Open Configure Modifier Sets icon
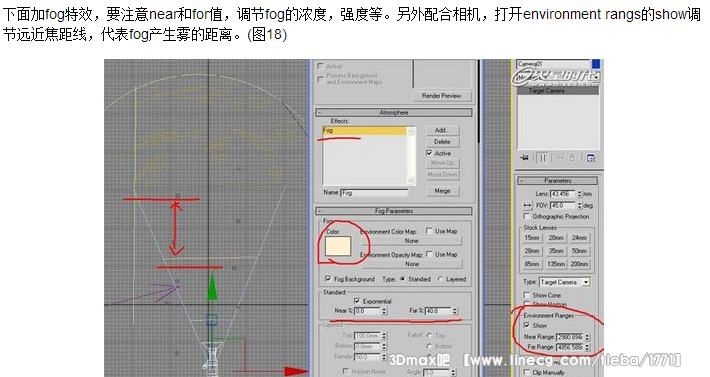The image size is (710, 377). pyautogui.click(x=590, y=158)
